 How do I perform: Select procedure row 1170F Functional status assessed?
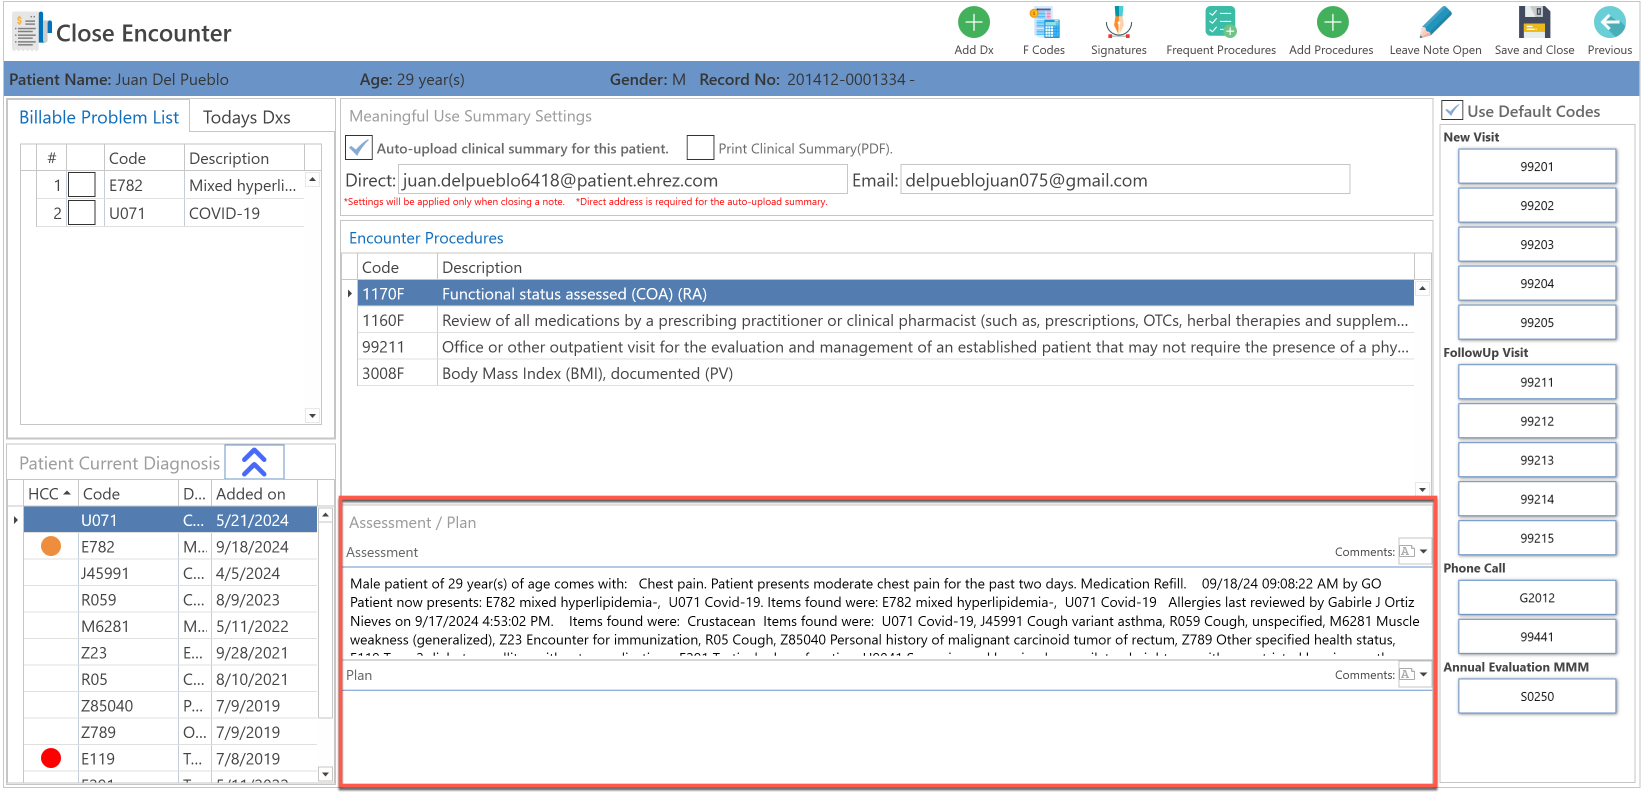coord(885,294)
